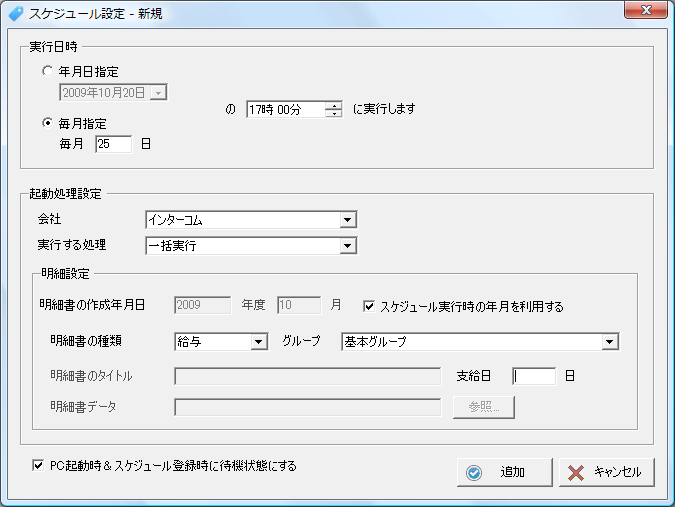Click the 参照... browse button
This screenshot has width=675, height=507.
[484, 407]
